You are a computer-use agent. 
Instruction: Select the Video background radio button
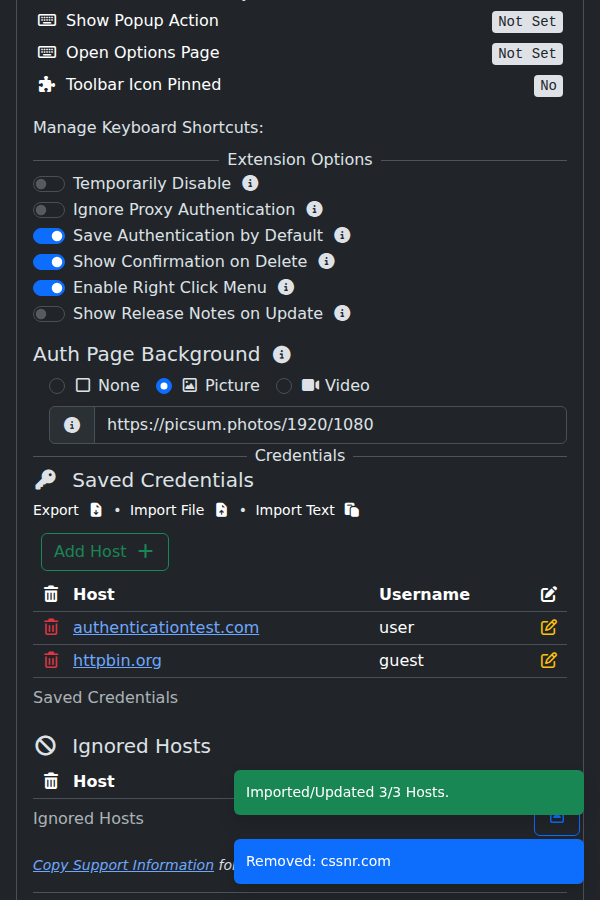click(x=283, y=385)
